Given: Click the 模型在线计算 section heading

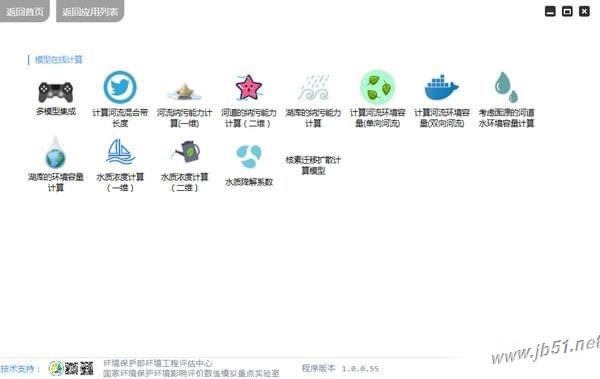Looking at the screenshot, I should click(x=59, y=60).
